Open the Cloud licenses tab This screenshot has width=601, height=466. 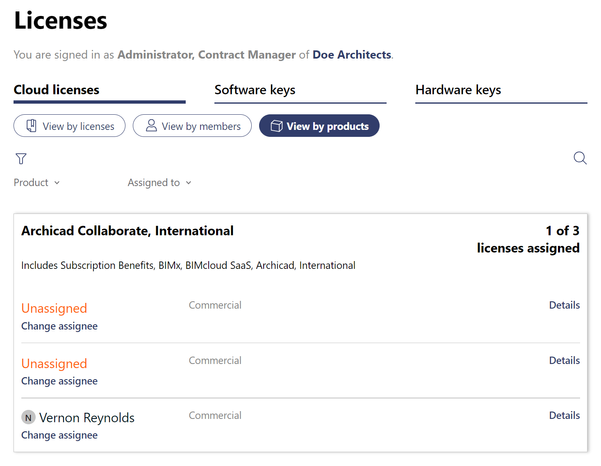99,92
